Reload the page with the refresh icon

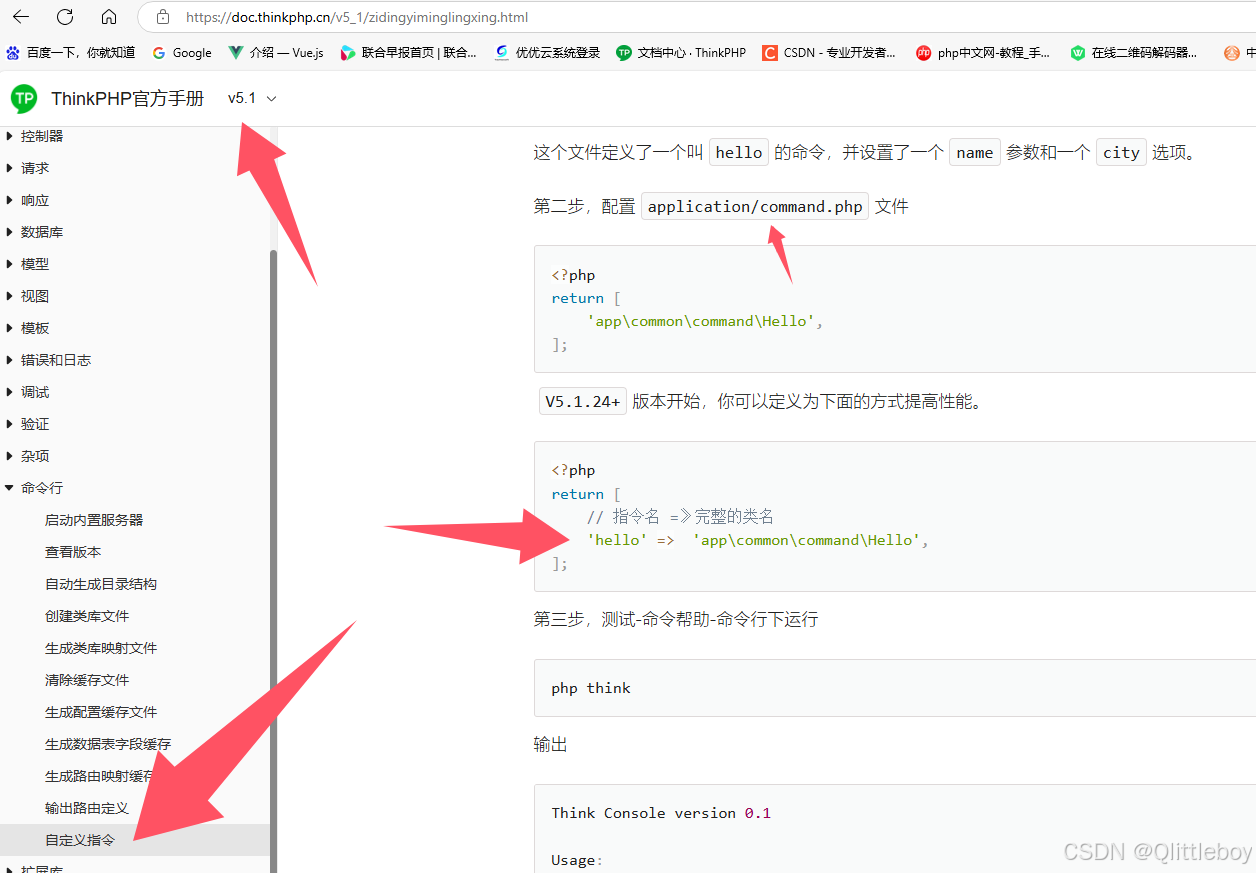point(65,17)
